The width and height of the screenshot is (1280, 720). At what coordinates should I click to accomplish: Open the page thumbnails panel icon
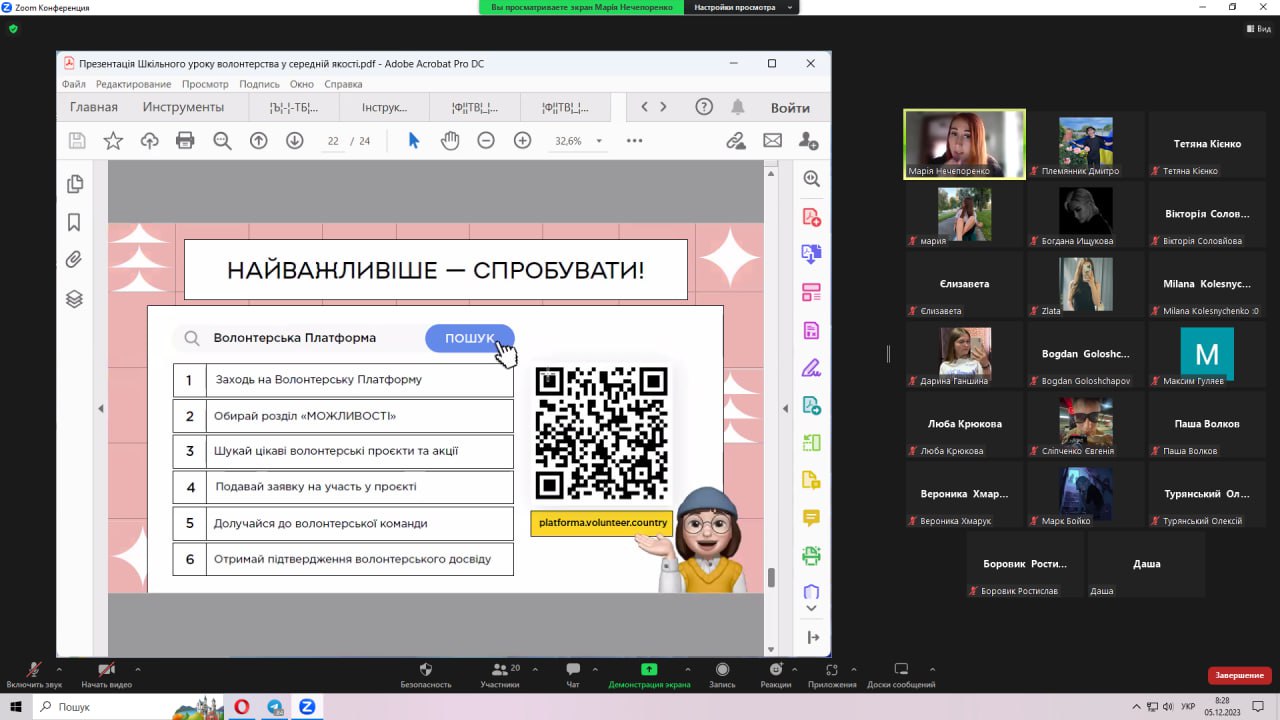point(74,184)
